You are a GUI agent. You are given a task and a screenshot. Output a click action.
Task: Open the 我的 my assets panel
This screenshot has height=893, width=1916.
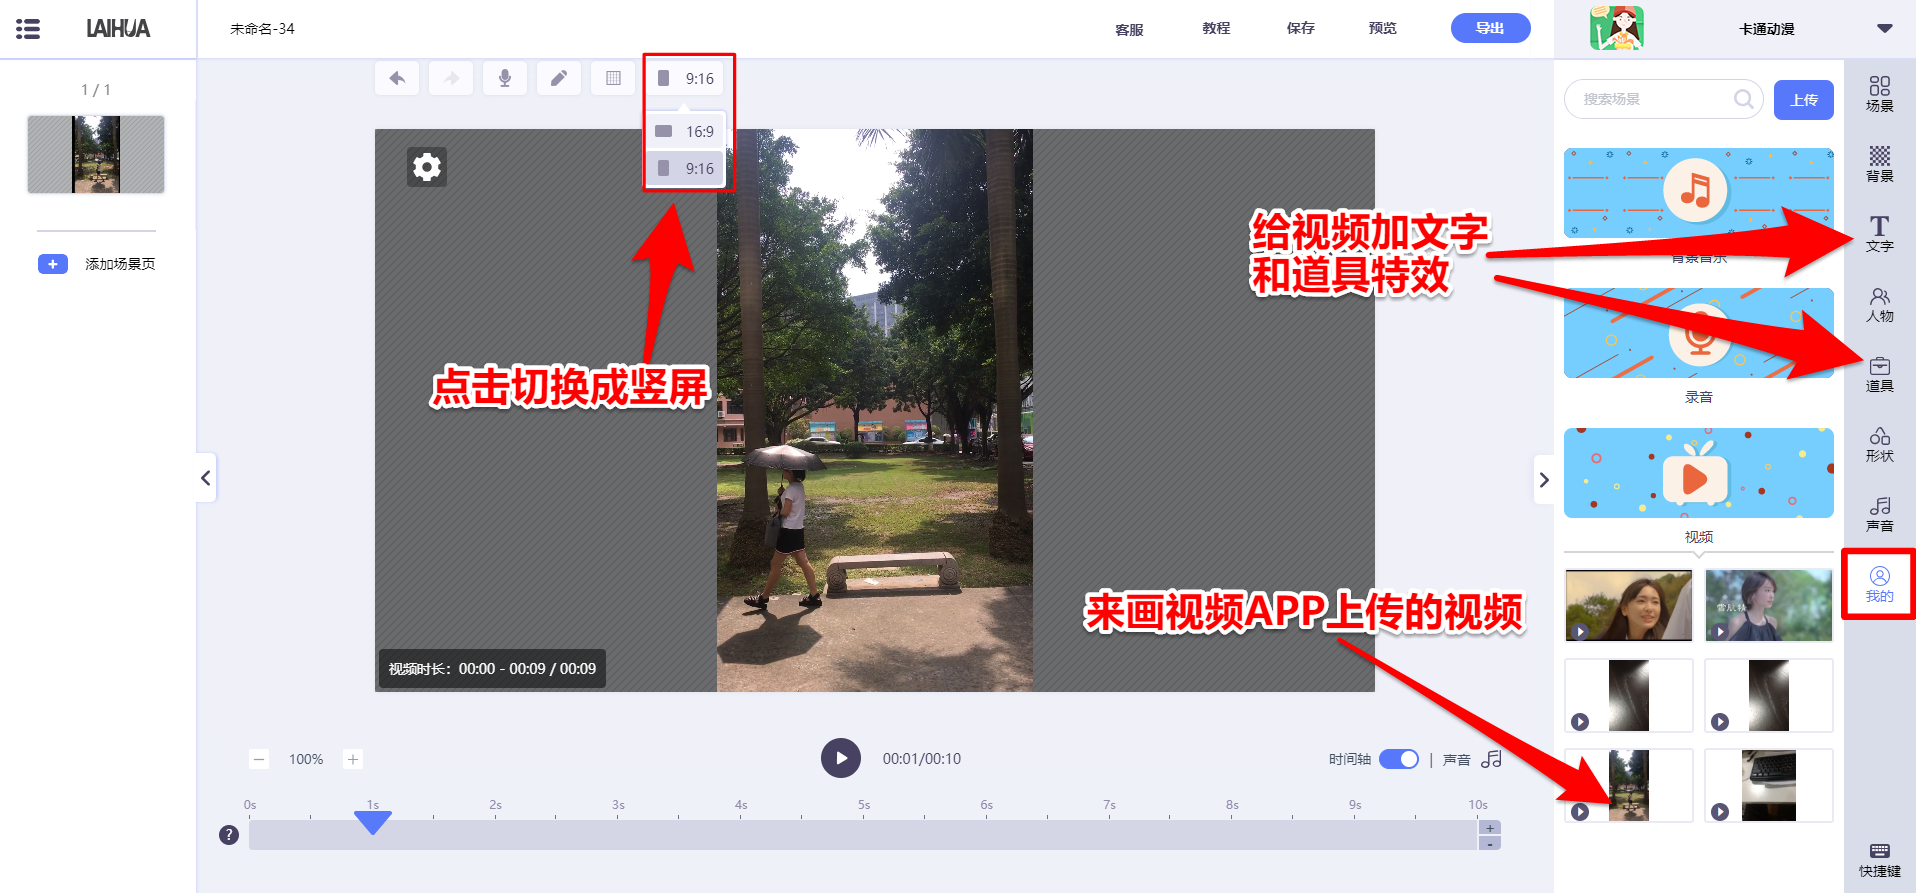1880,584
